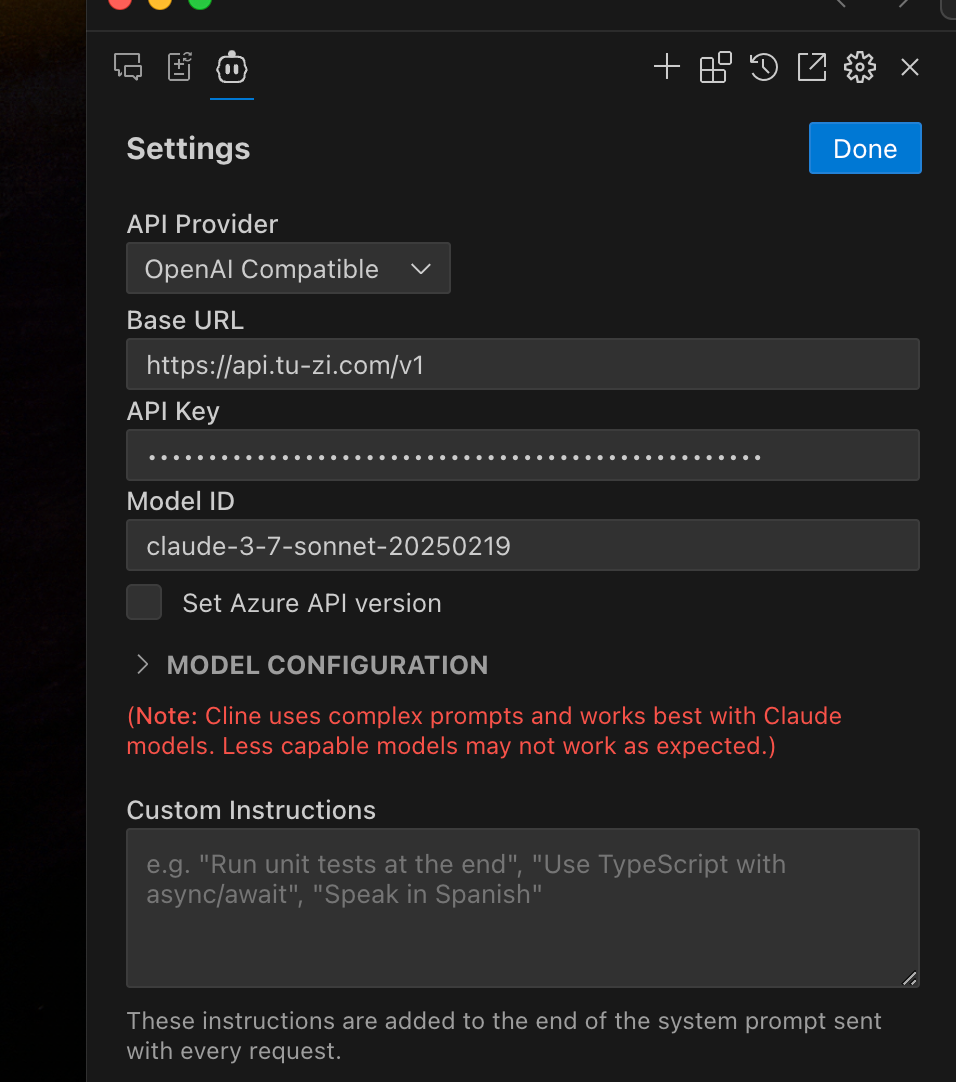This screenshot has width=956, height=1082.
Task: Focus the API Key field
Action: (x=523, y=455)
